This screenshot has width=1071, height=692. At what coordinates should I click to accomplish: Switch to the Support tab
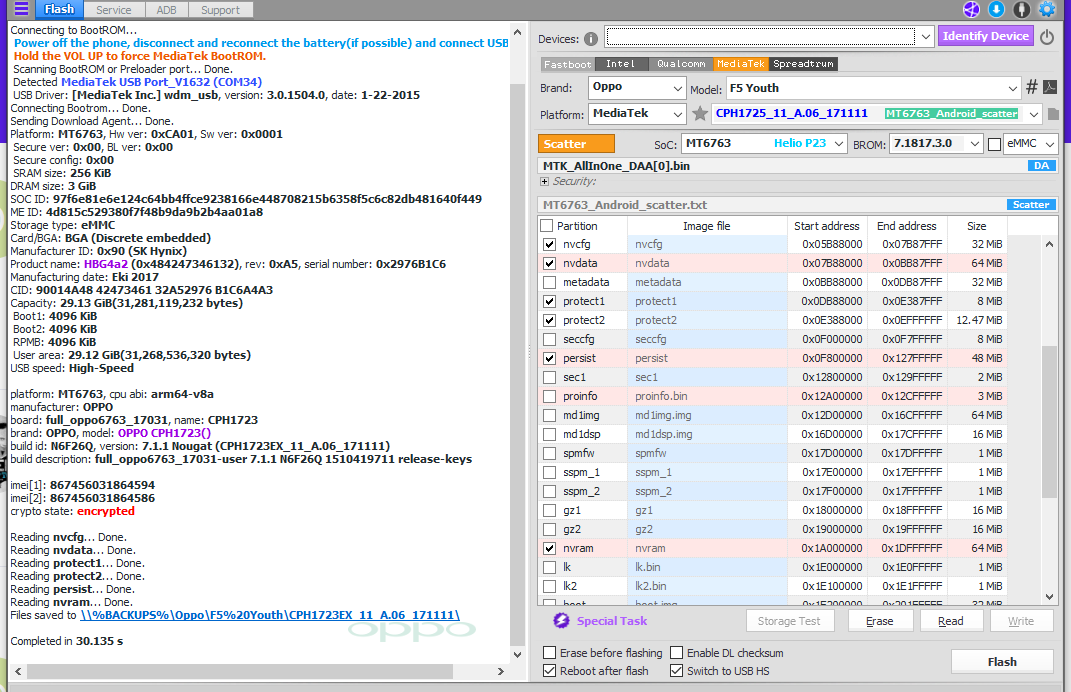click(x=220, y=10)
